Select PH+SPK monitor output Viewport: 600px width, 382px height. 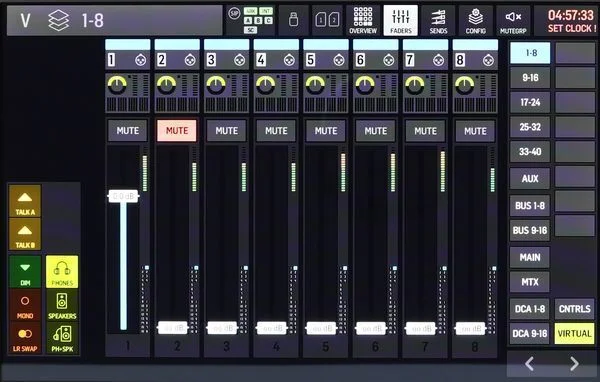pos(62,338)
